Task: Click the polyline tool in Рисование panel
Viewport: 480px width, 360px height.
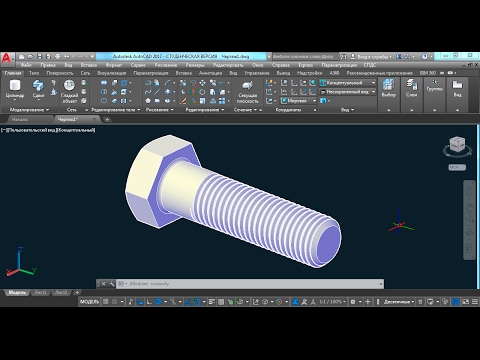Action: tap(148, 83)
